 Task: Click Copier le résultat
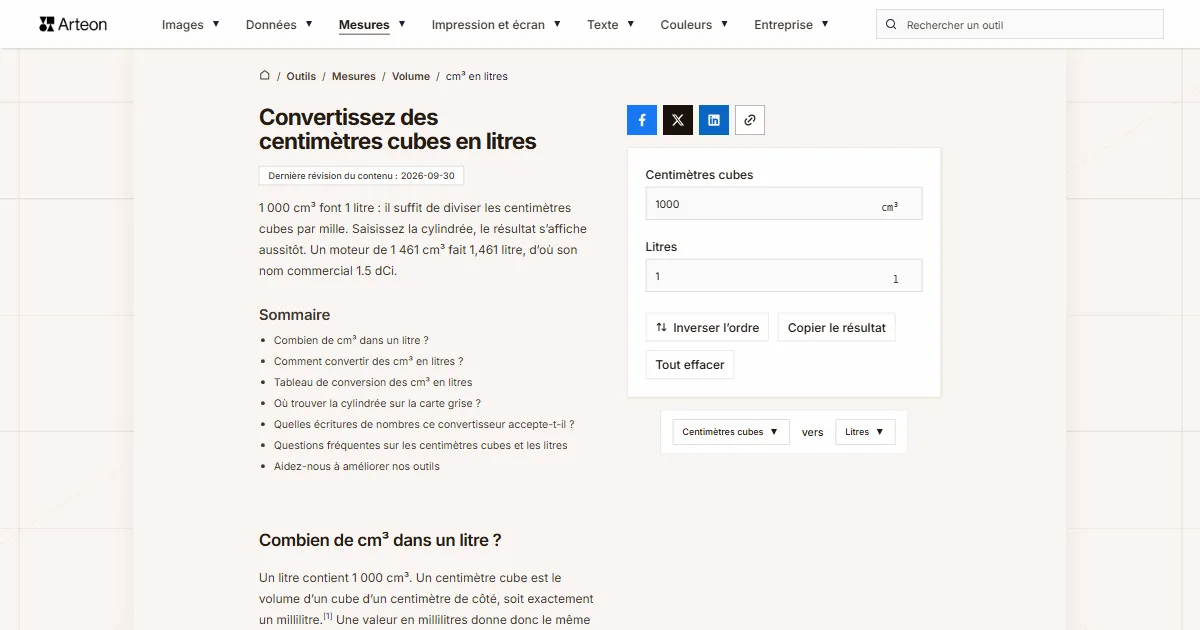pyautogui.click(x=837, y=328)
